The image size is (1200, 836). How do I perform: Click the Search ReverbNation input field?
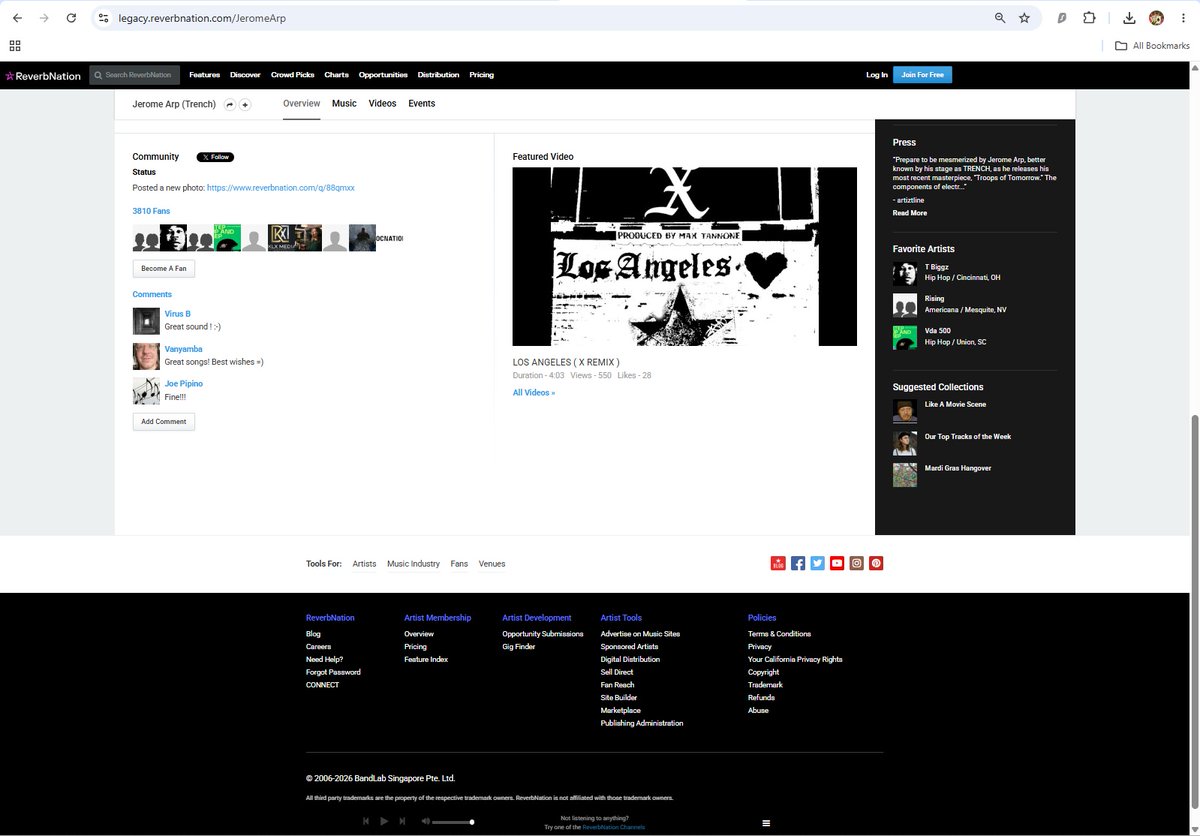point(135,75)
